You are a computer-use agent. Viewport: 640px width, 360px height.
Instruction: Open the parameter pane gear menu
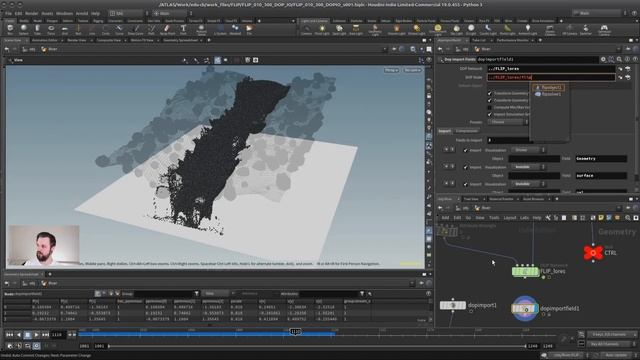[603, 60]
